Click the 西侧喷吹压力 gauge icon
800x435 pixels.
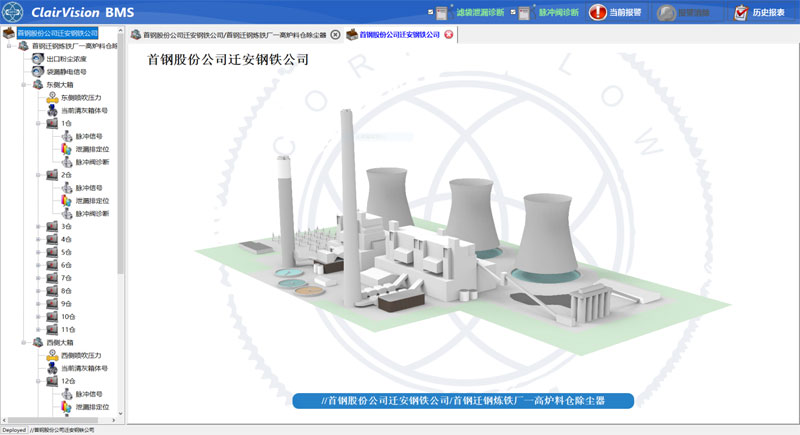pos(52,355)
